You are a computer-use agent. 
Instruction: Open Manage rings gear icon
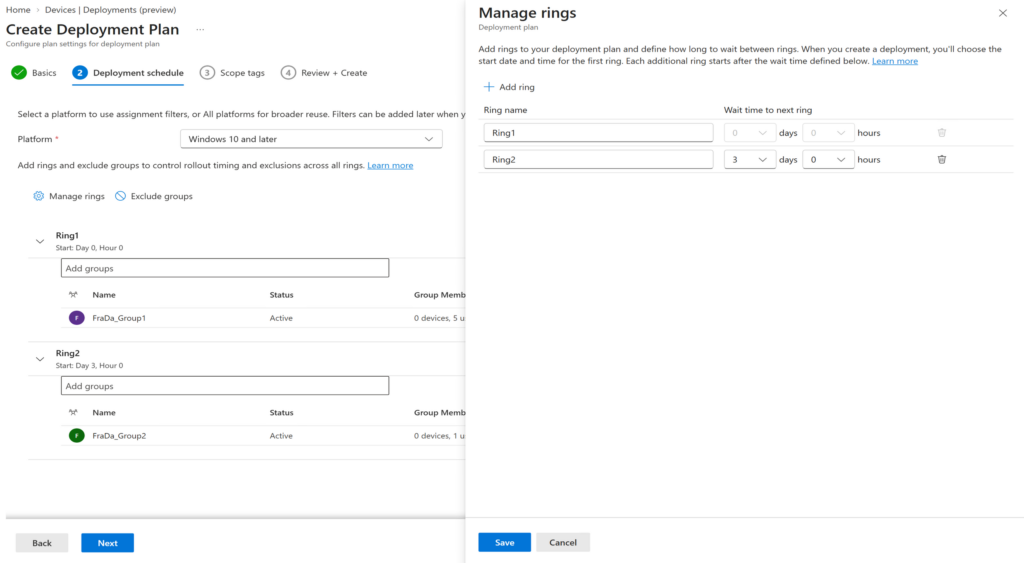[39, 196]
